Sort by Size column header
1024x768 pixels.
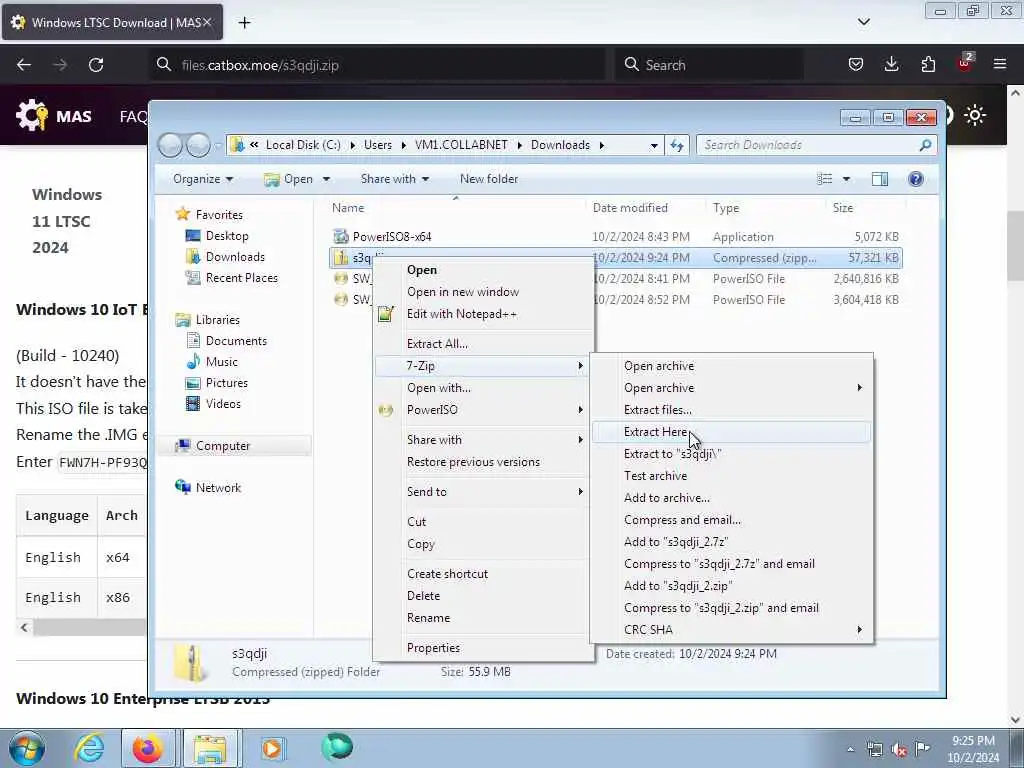click(842, 208)
